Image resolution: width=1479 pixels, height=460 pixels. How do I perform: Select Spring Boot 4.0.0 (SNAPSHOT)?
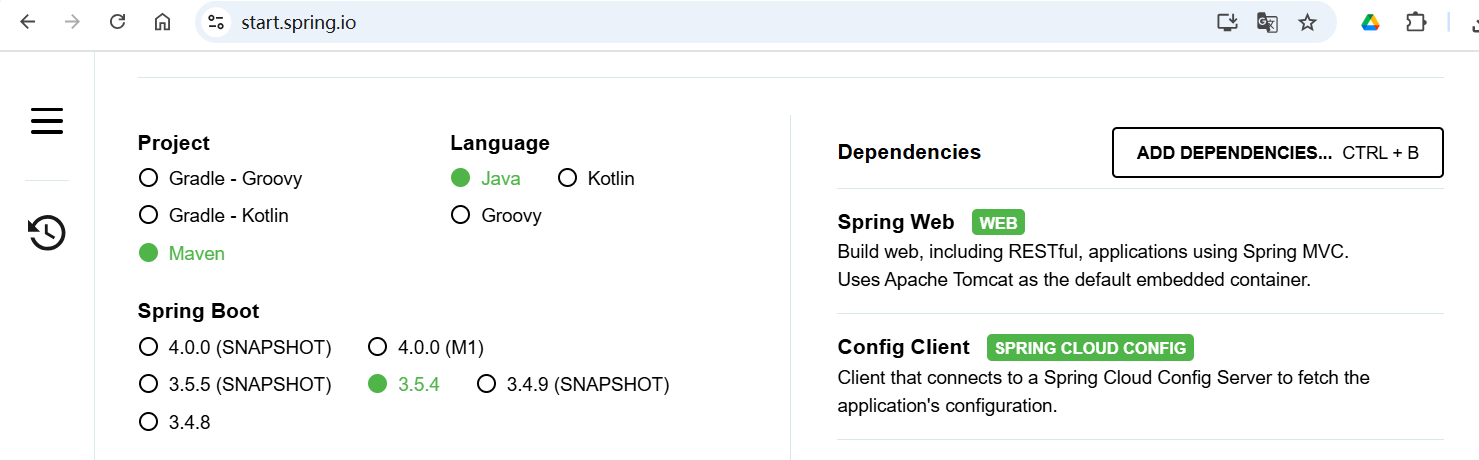coord(235,347)
